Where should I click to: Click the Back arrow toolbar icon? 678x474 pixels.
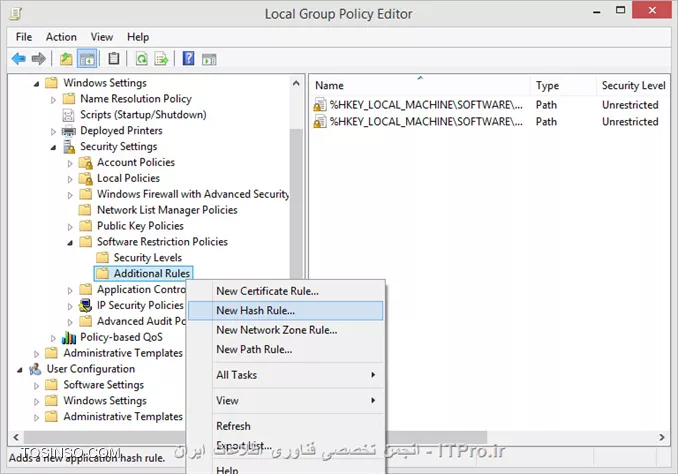coord(18,58)
